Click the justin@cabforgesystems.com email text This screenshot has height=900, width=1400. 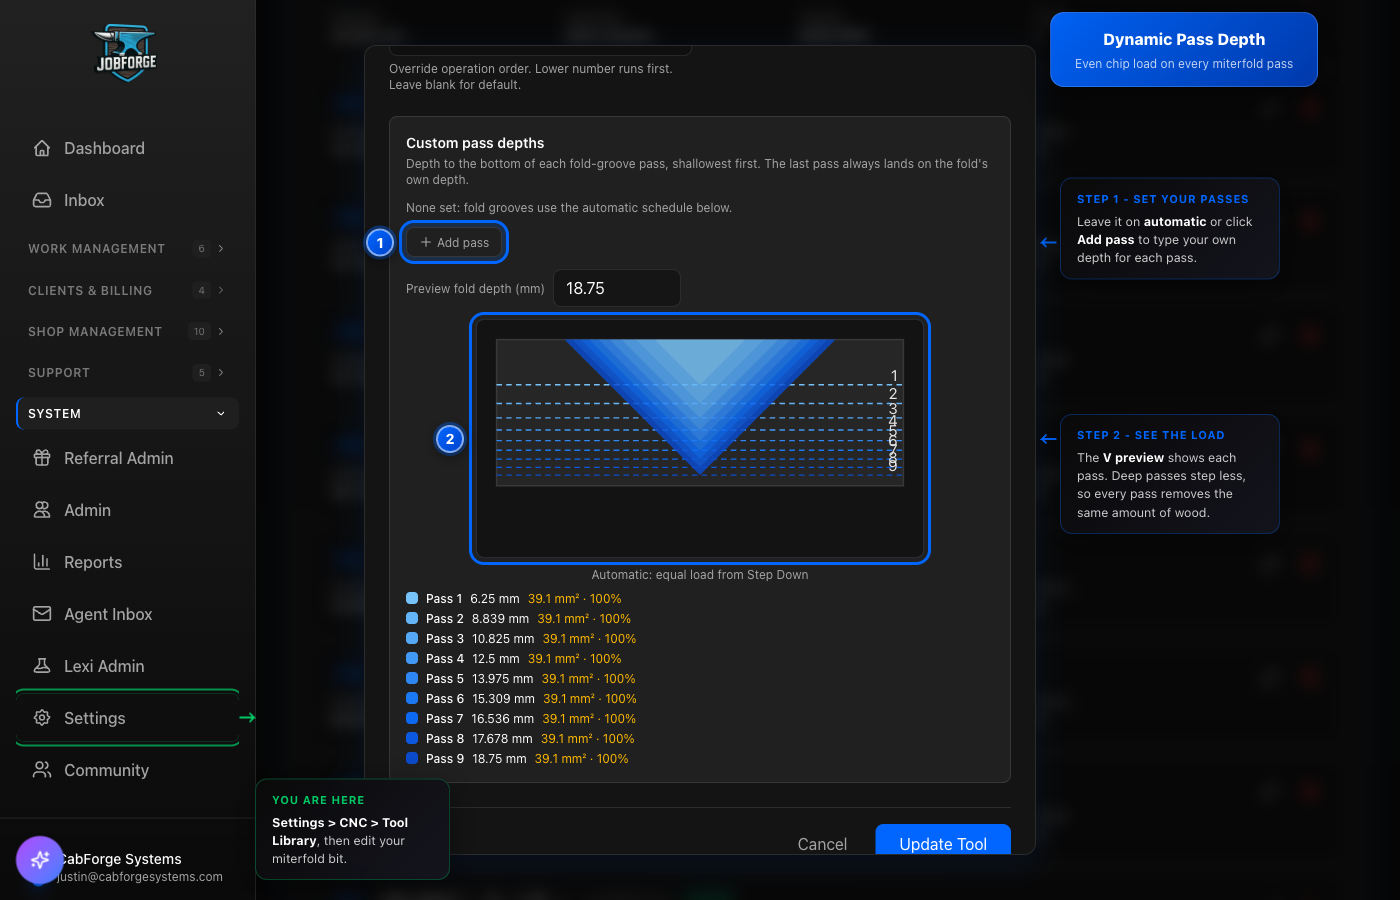coord(140,877)
